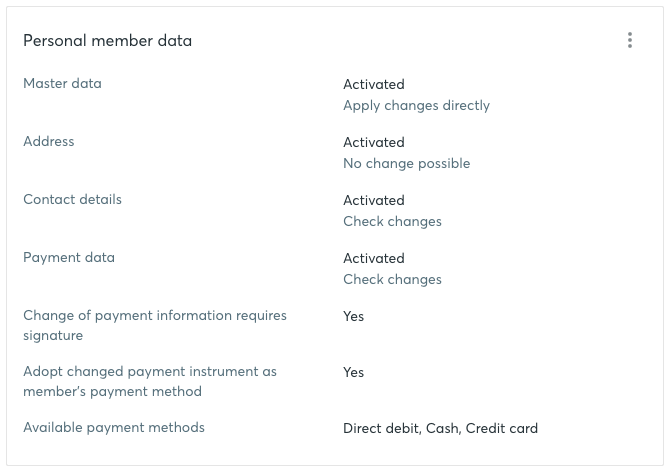Click Activated status for Address
This screenshot has width=670, height=472.
(373, 142)
